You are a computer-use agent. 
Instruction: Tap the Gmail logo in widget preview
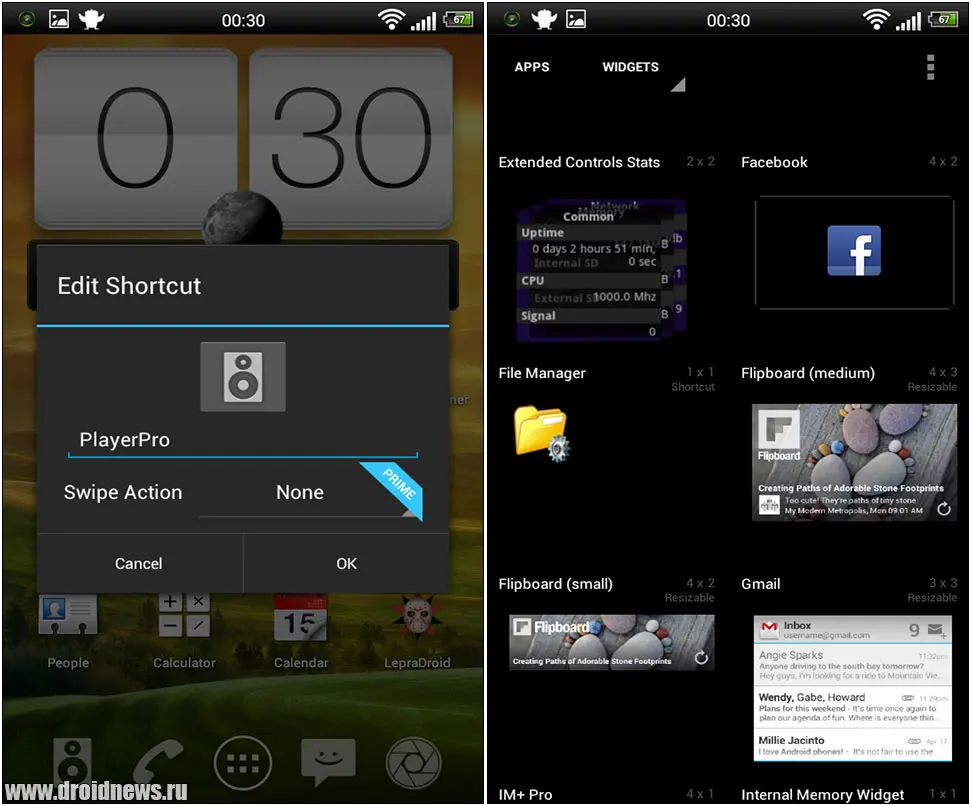click(769, 630)
